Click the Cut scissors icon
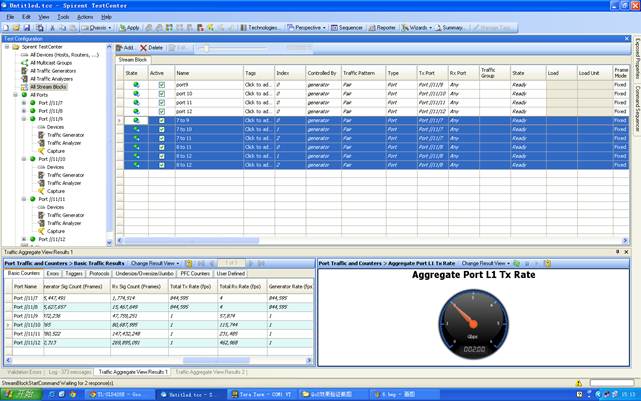Image resolution: width=641 pixels, height=401 pixels. tap(52, 28)
